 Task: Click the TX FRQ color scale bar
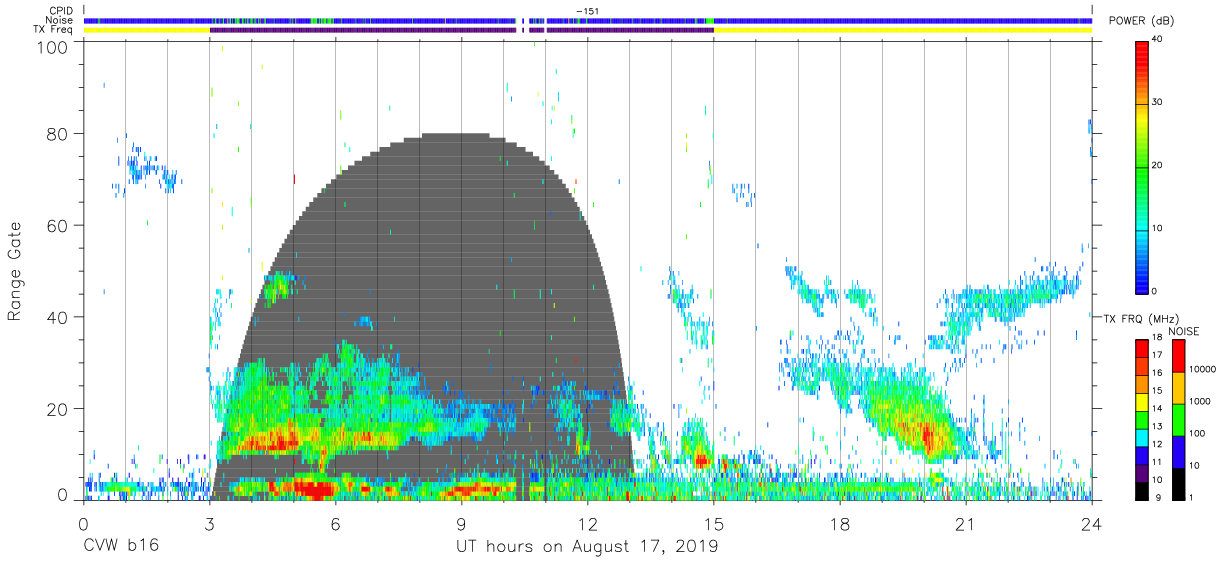pos(1142,418)
